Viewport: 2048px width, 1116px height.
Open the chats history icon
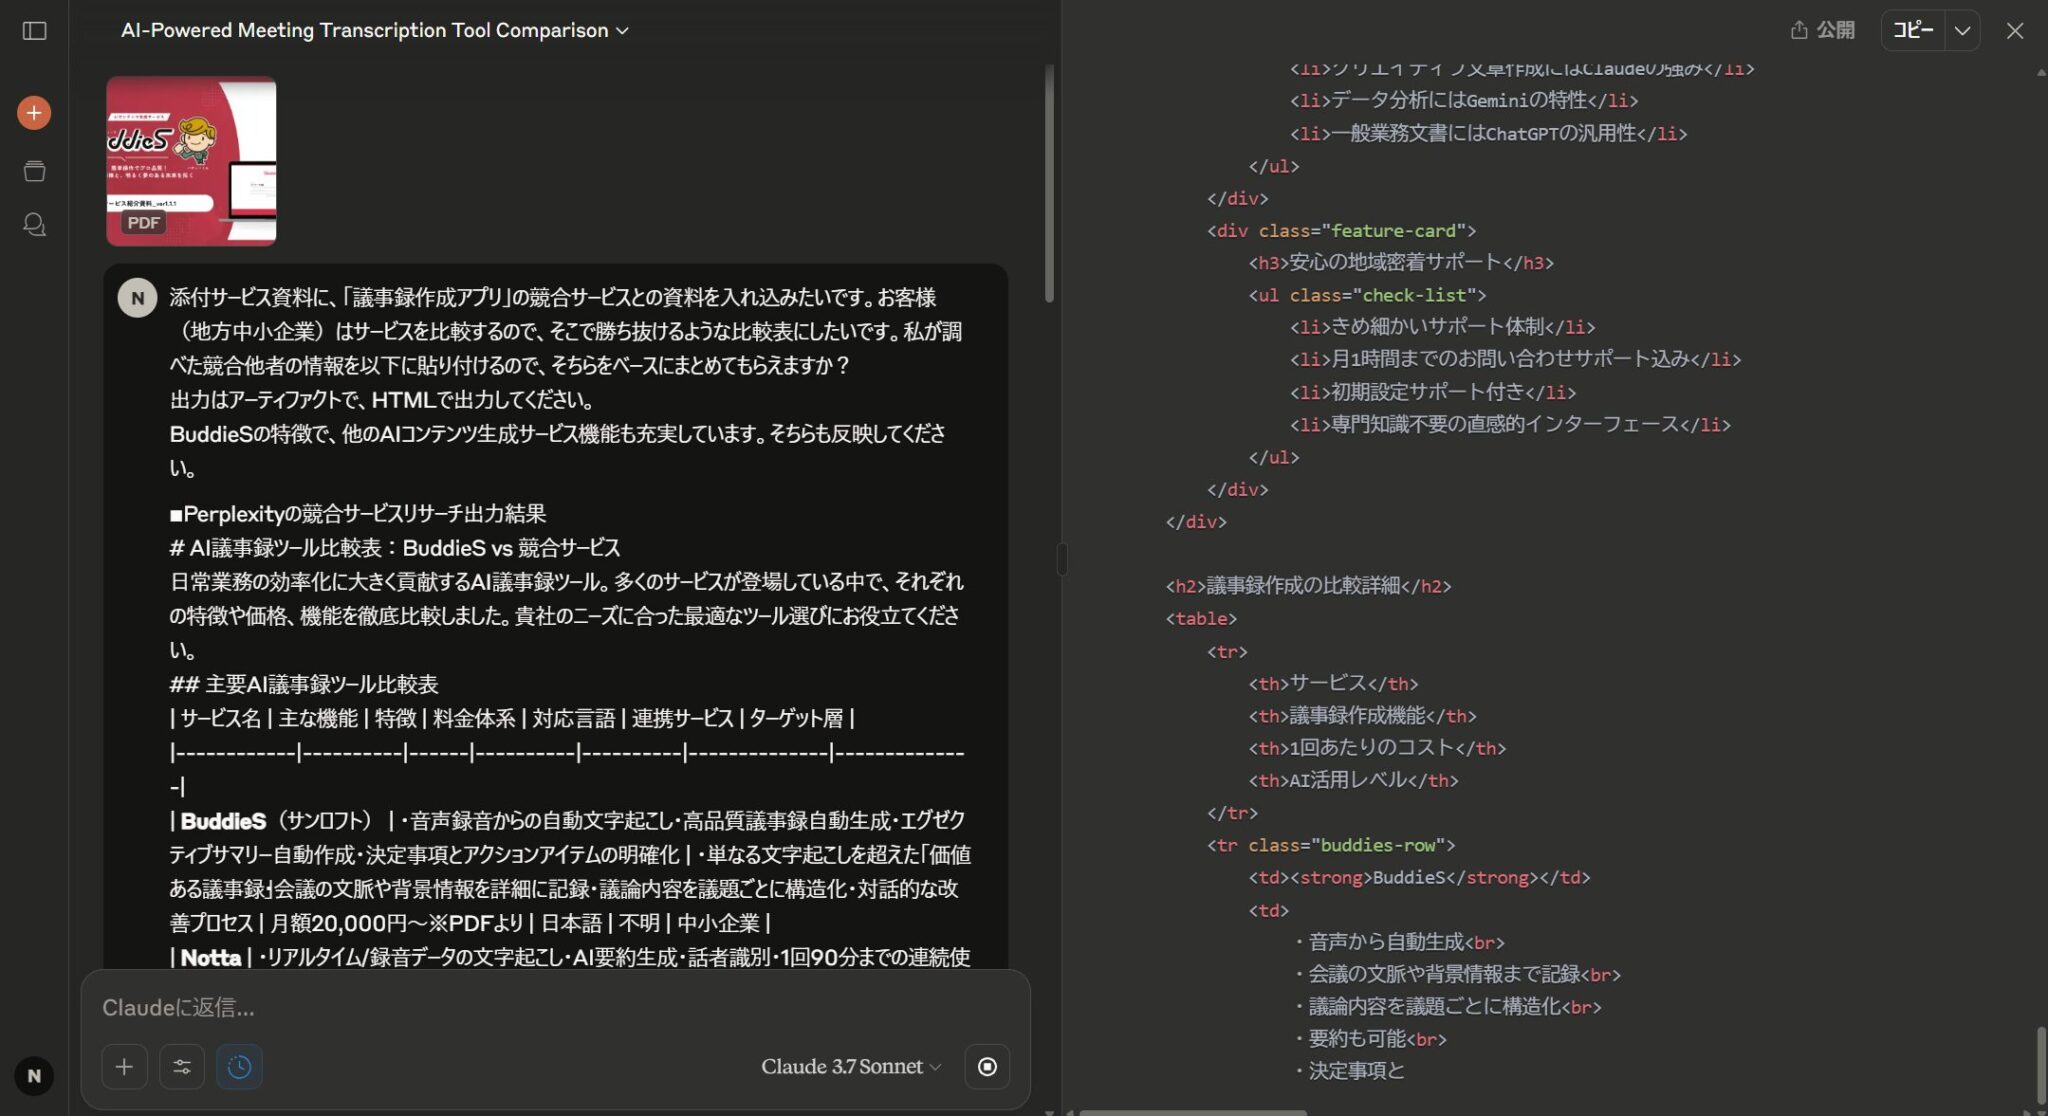[34, 225]
